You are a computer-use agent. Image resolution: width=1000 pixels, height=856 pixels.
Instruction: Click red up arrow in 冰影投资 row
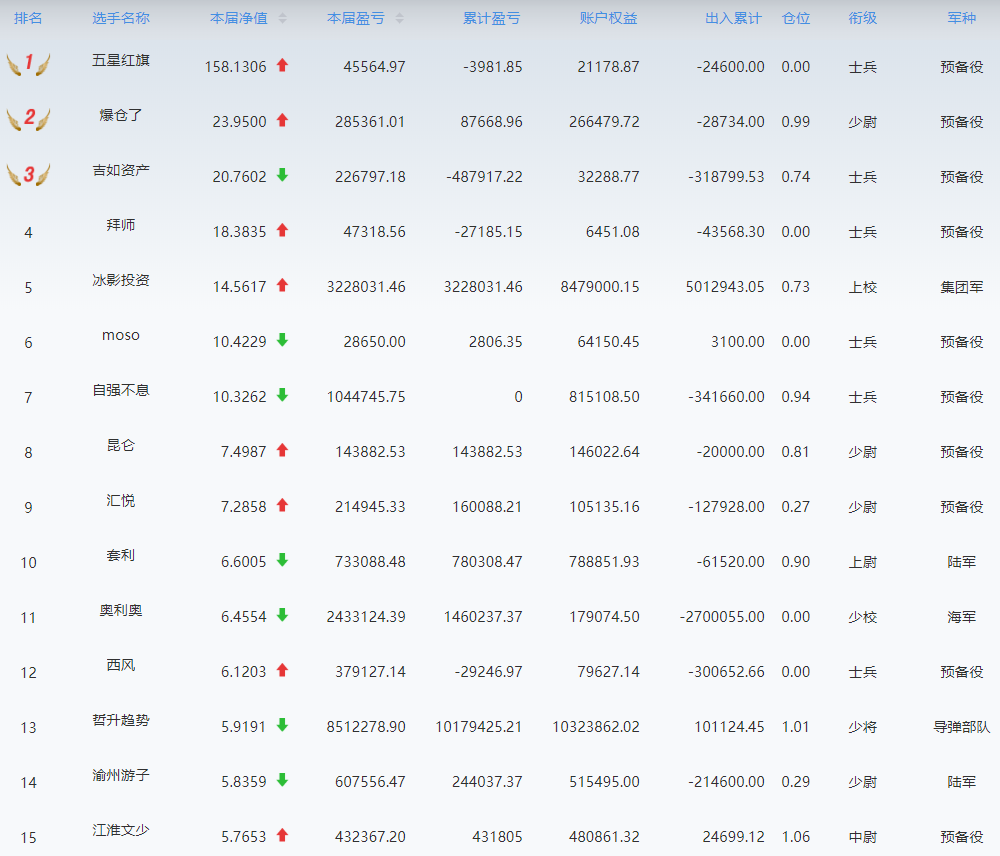(x=283, y=285)
